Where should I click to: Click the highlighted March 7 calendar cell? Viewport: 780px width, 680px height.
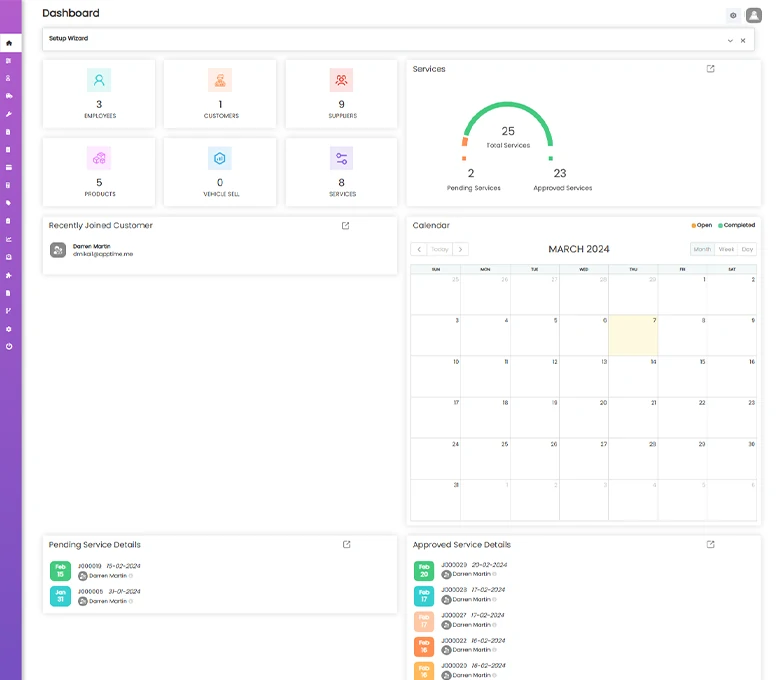tap(633, 335)
